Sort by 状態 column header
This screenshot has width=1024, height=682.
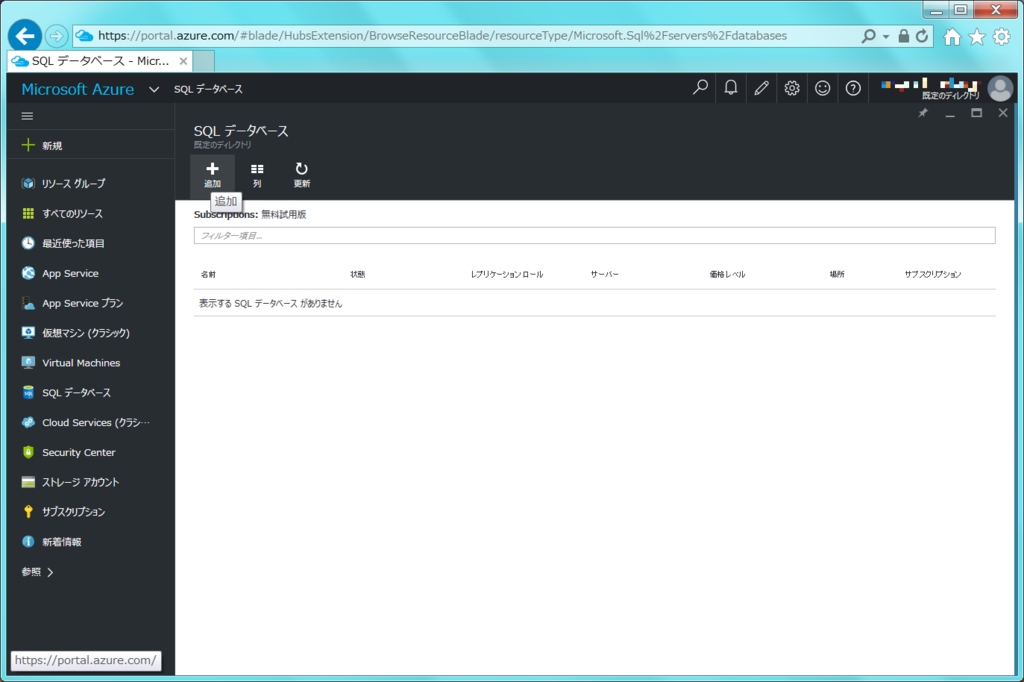click(x=357, y=274)
